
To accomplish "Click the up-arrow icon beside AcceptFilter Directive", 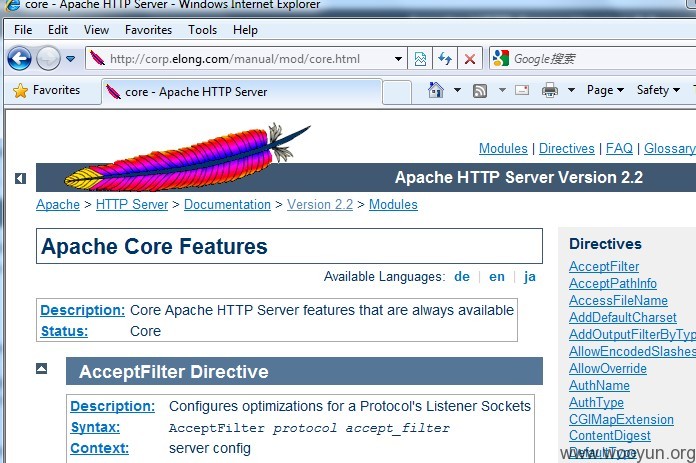I will point(42,368).
